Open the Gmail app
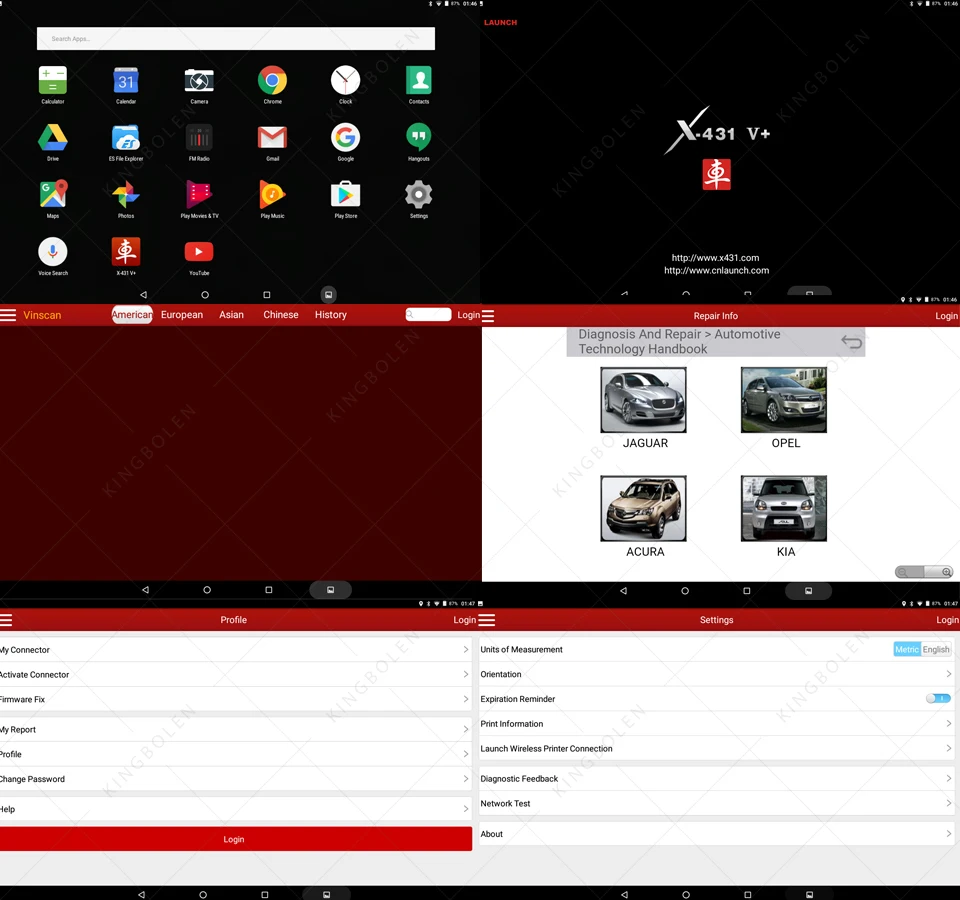Image resolution: width=960 pixels, height=900 pixels. (272, 137)
